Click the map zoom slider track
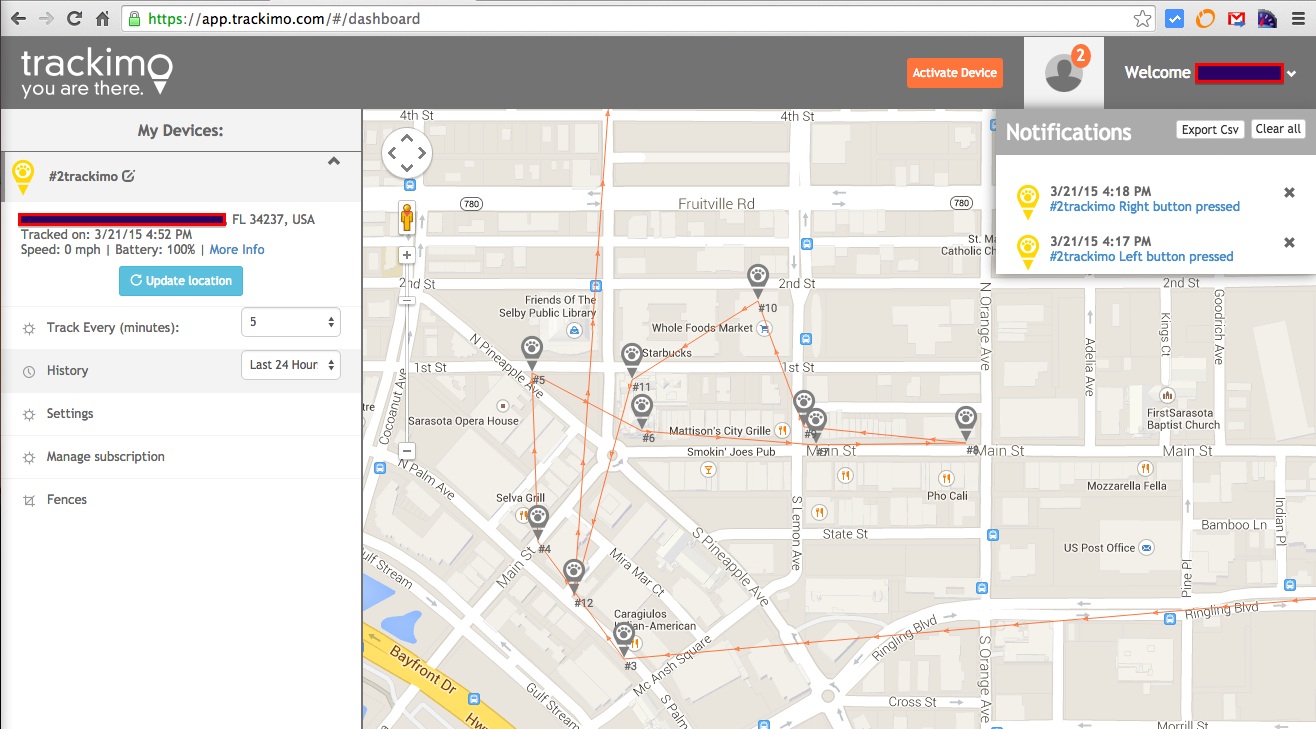Image resolution: width=1316 pixels, height=729 pixels. 407,352
